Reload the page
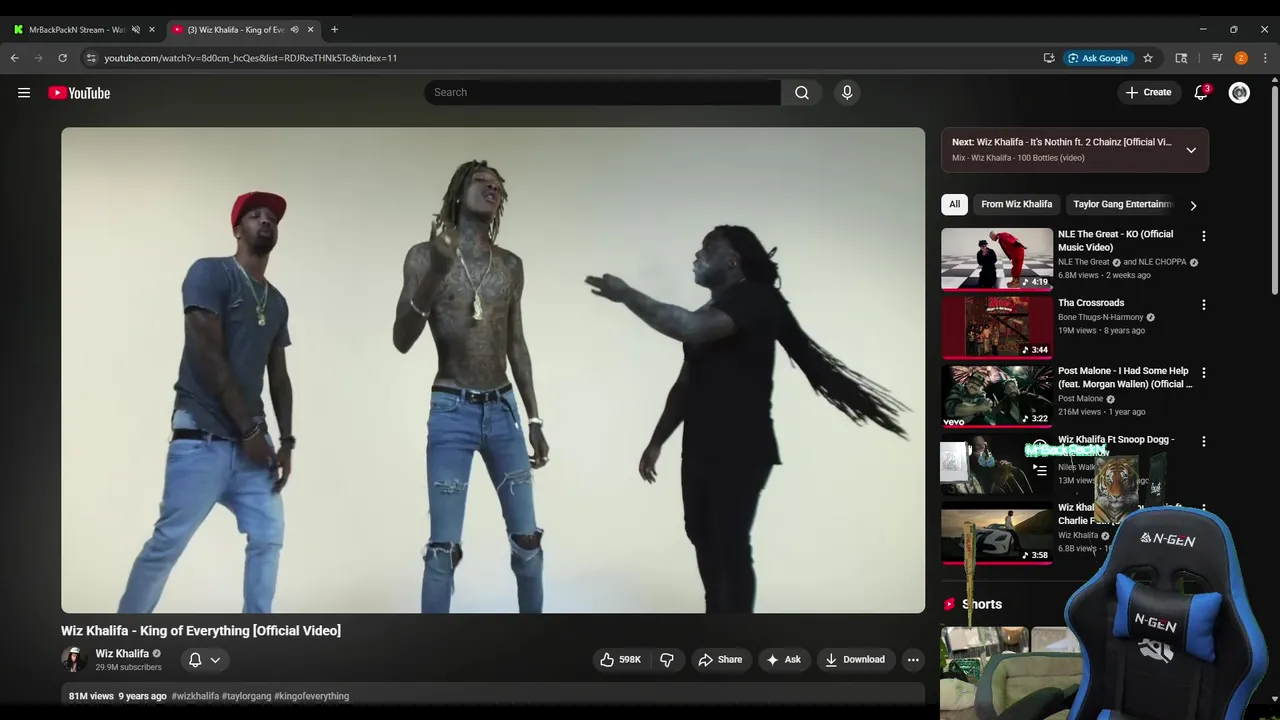The image size is (1280, 720). (62, 58)
